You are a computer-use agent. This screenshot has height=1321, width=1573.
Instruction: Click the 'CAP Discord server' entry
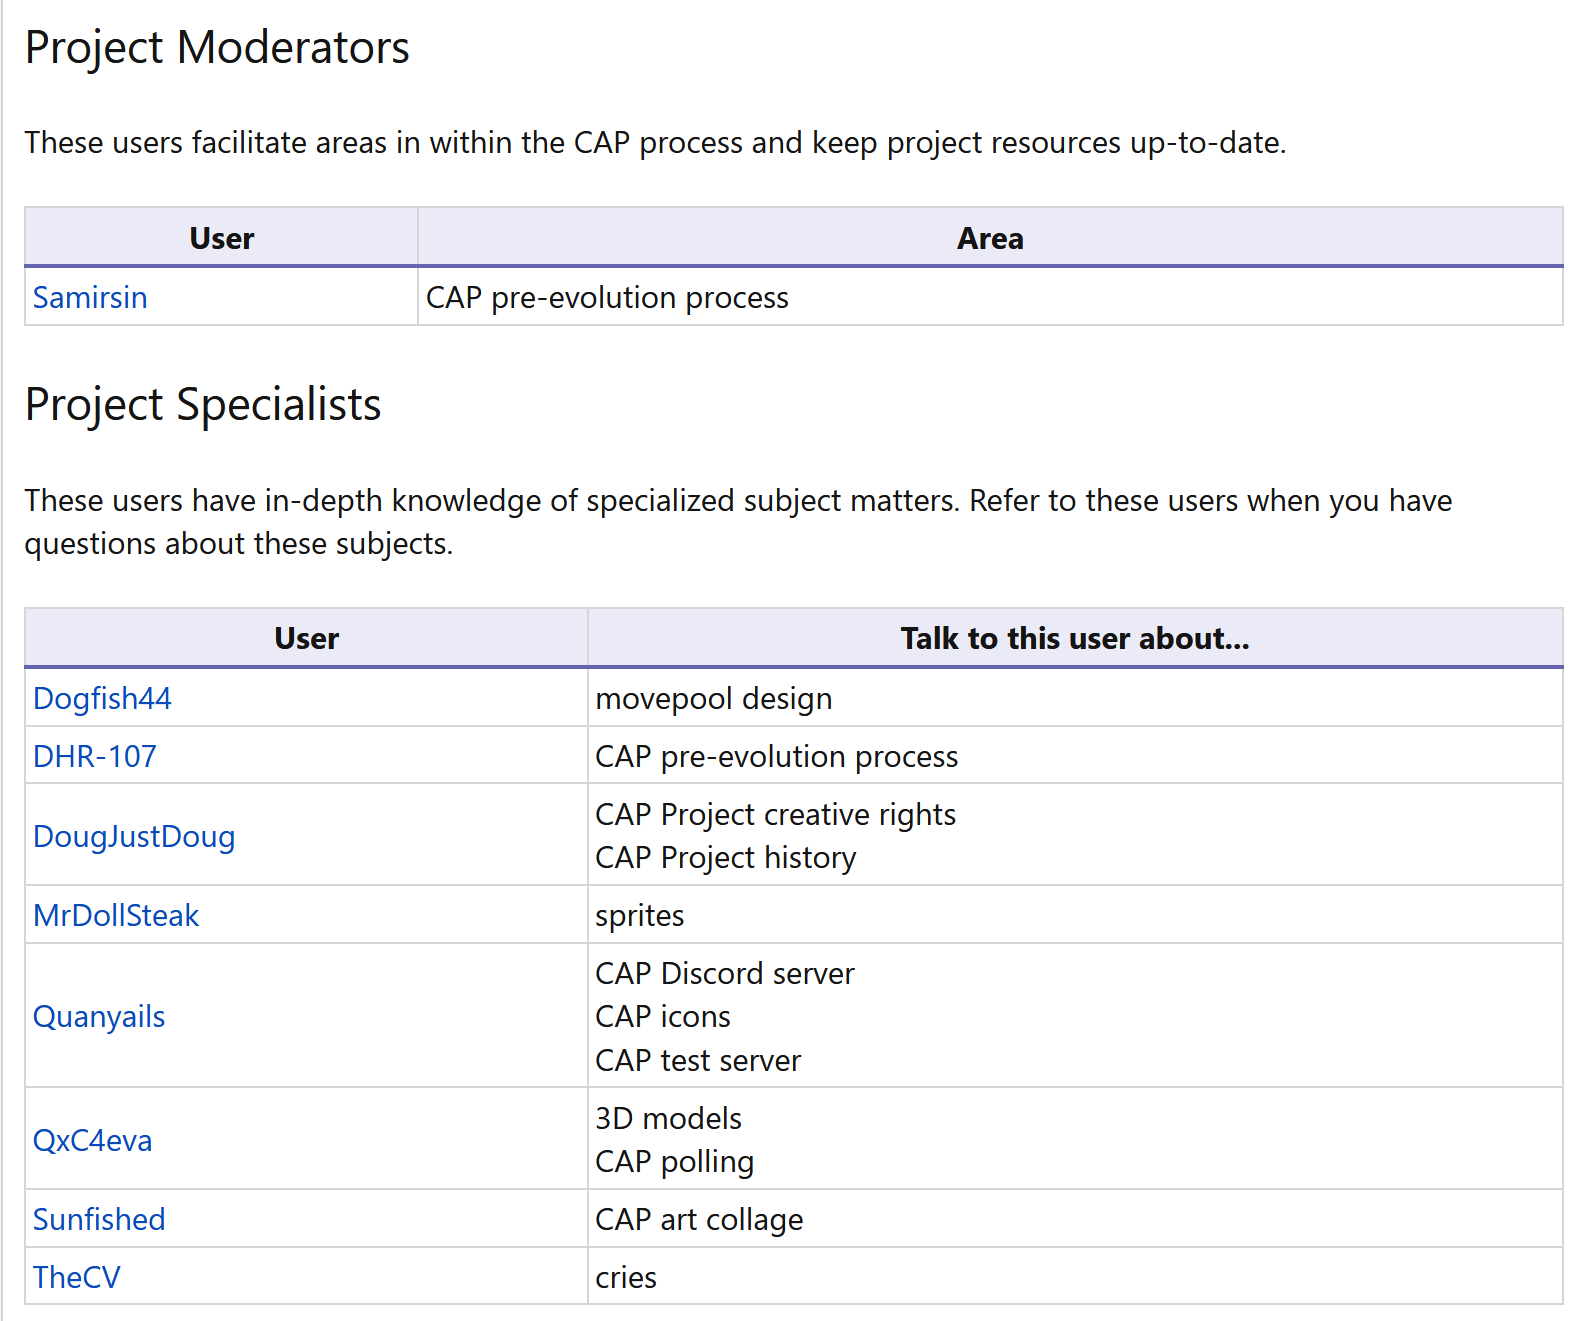click(x=725, y=973)
